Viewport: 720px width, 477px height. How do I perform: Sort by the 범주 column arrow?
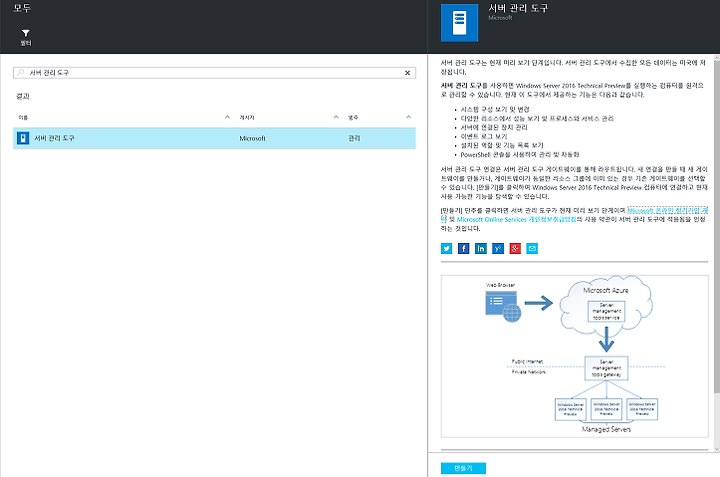click(x=408, y=117)
